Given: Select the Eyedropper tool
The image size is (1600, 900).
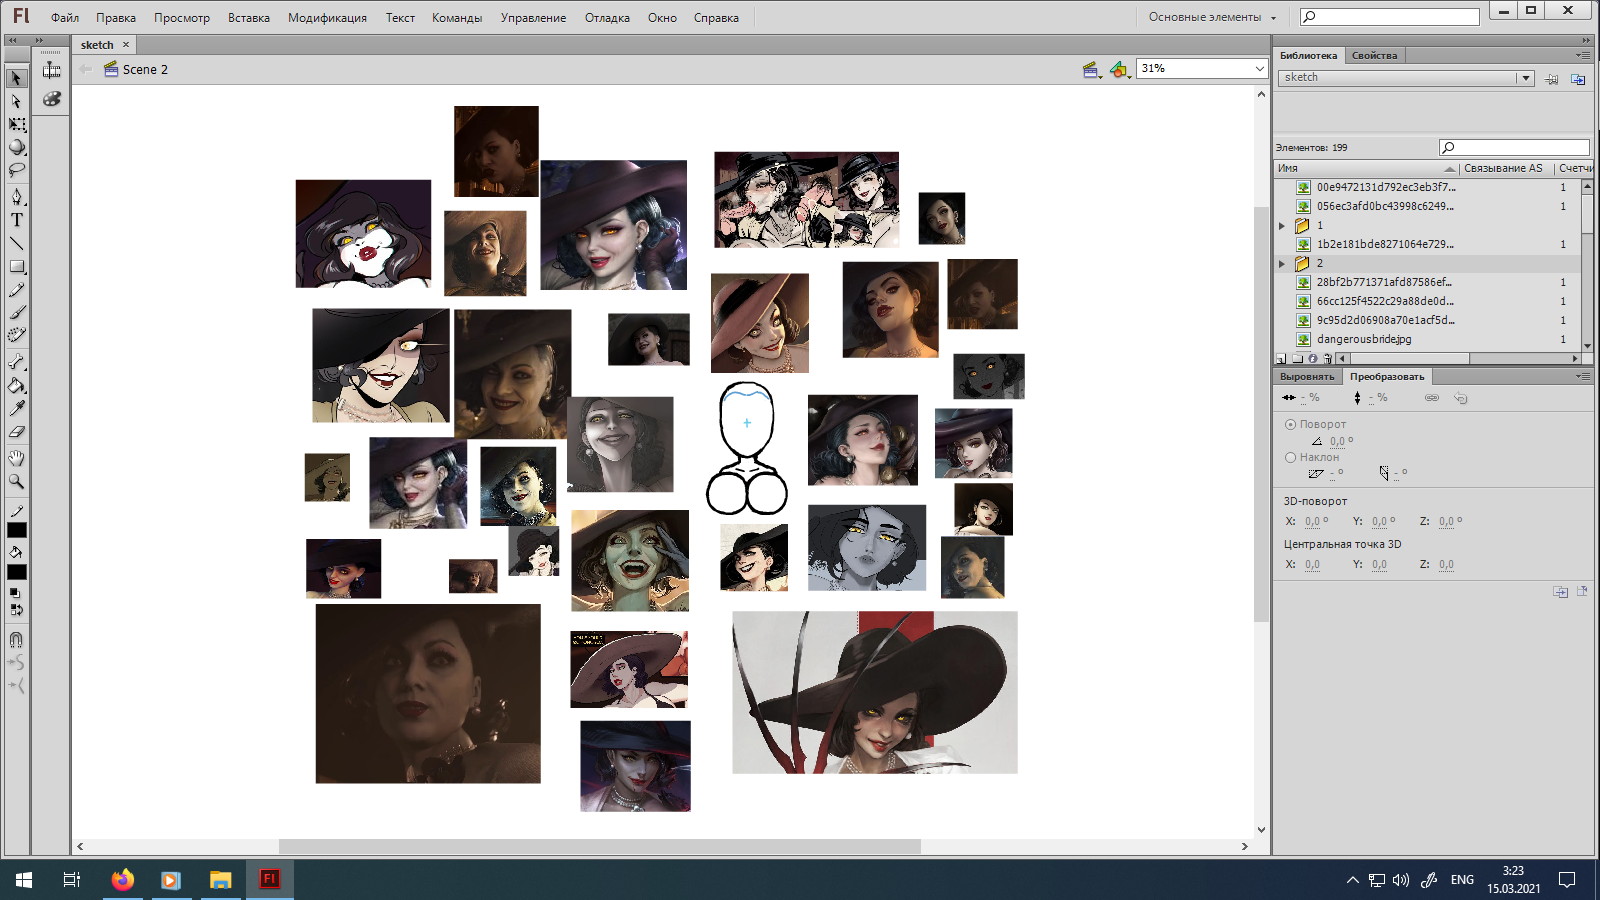Looking at the screenshot, I should tap(16, 408).
